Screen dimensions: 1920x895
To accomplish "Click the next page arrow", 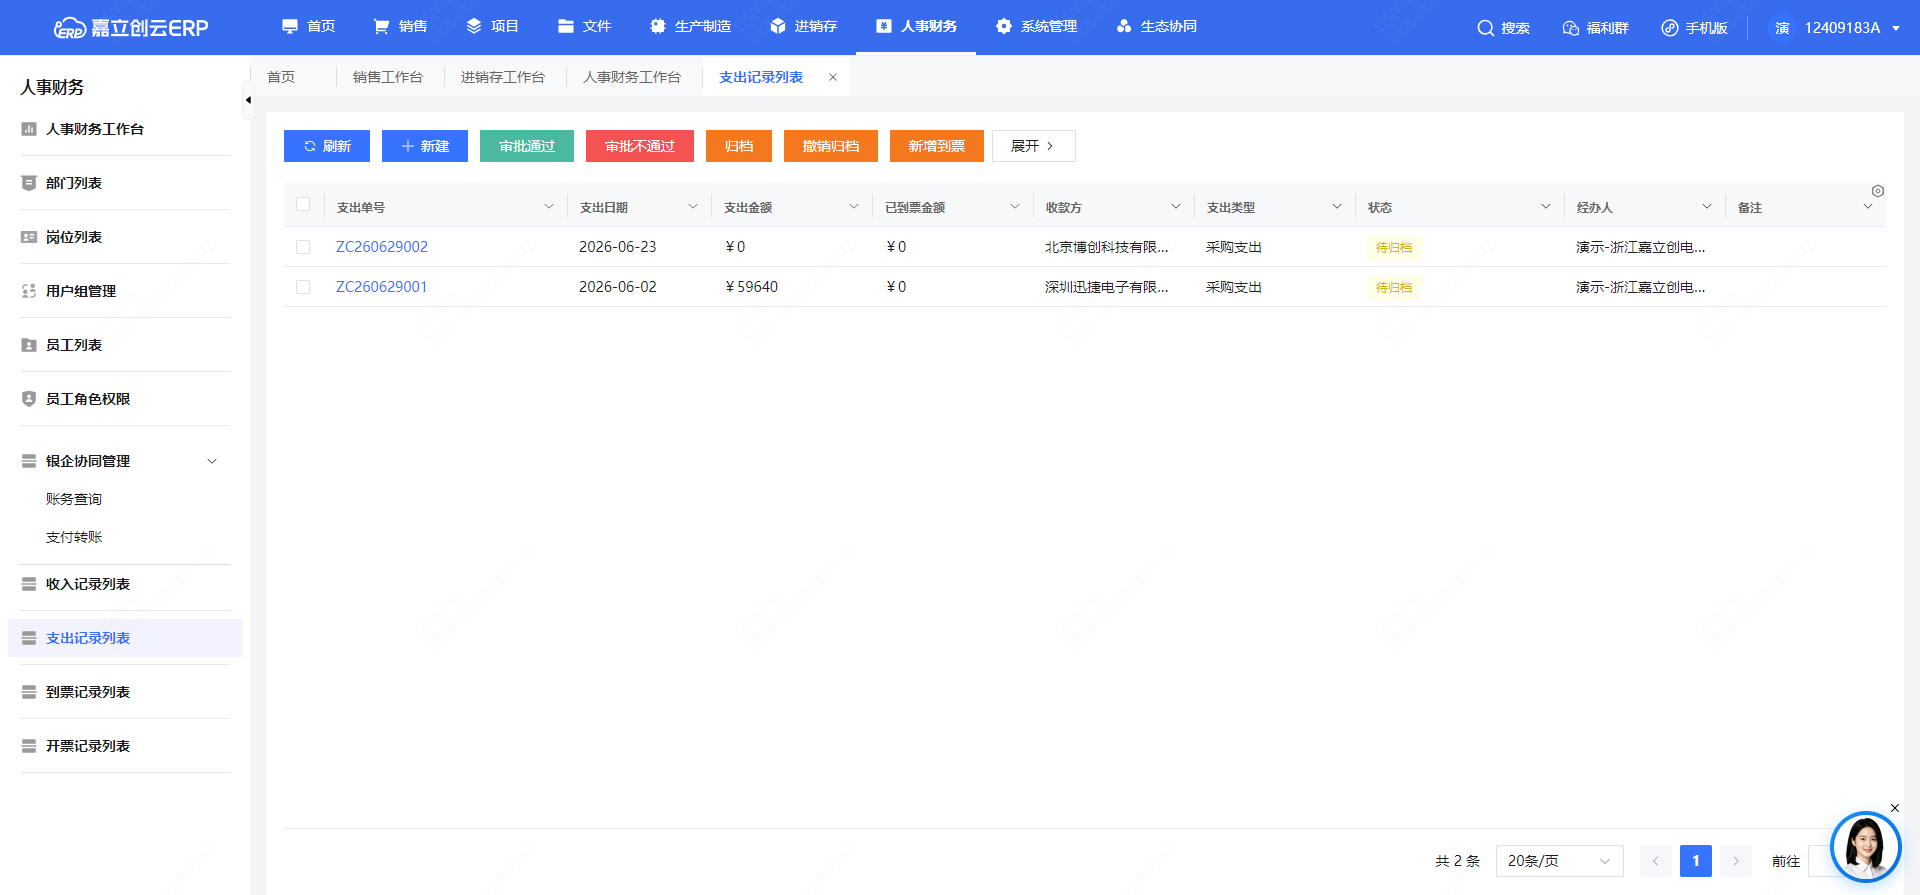I will point(1736,861).
